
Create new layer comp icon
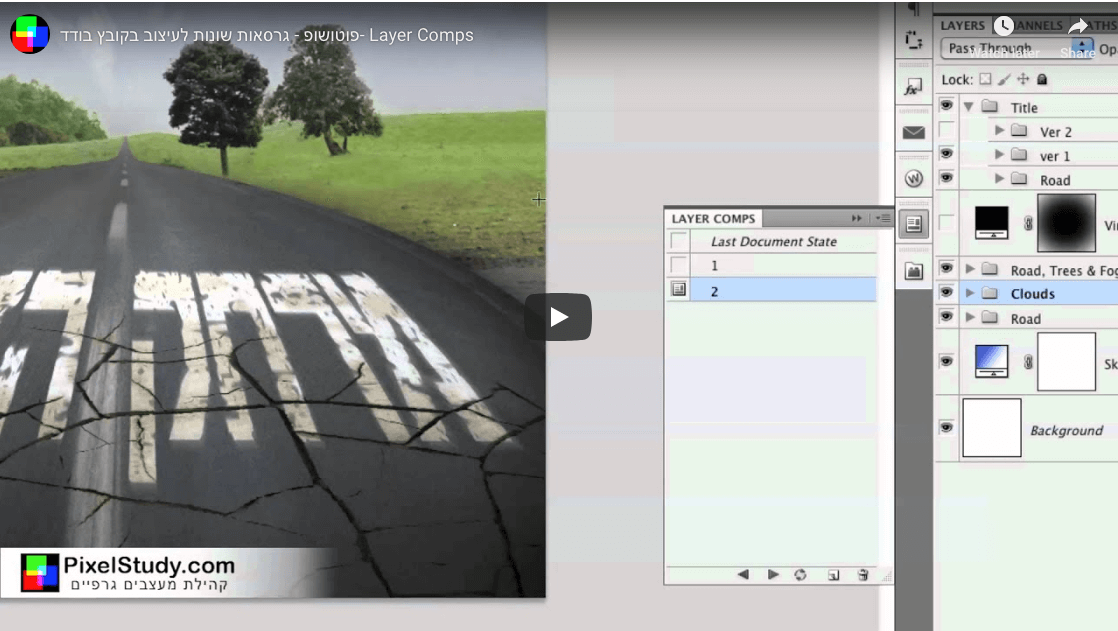pos(833,575)
